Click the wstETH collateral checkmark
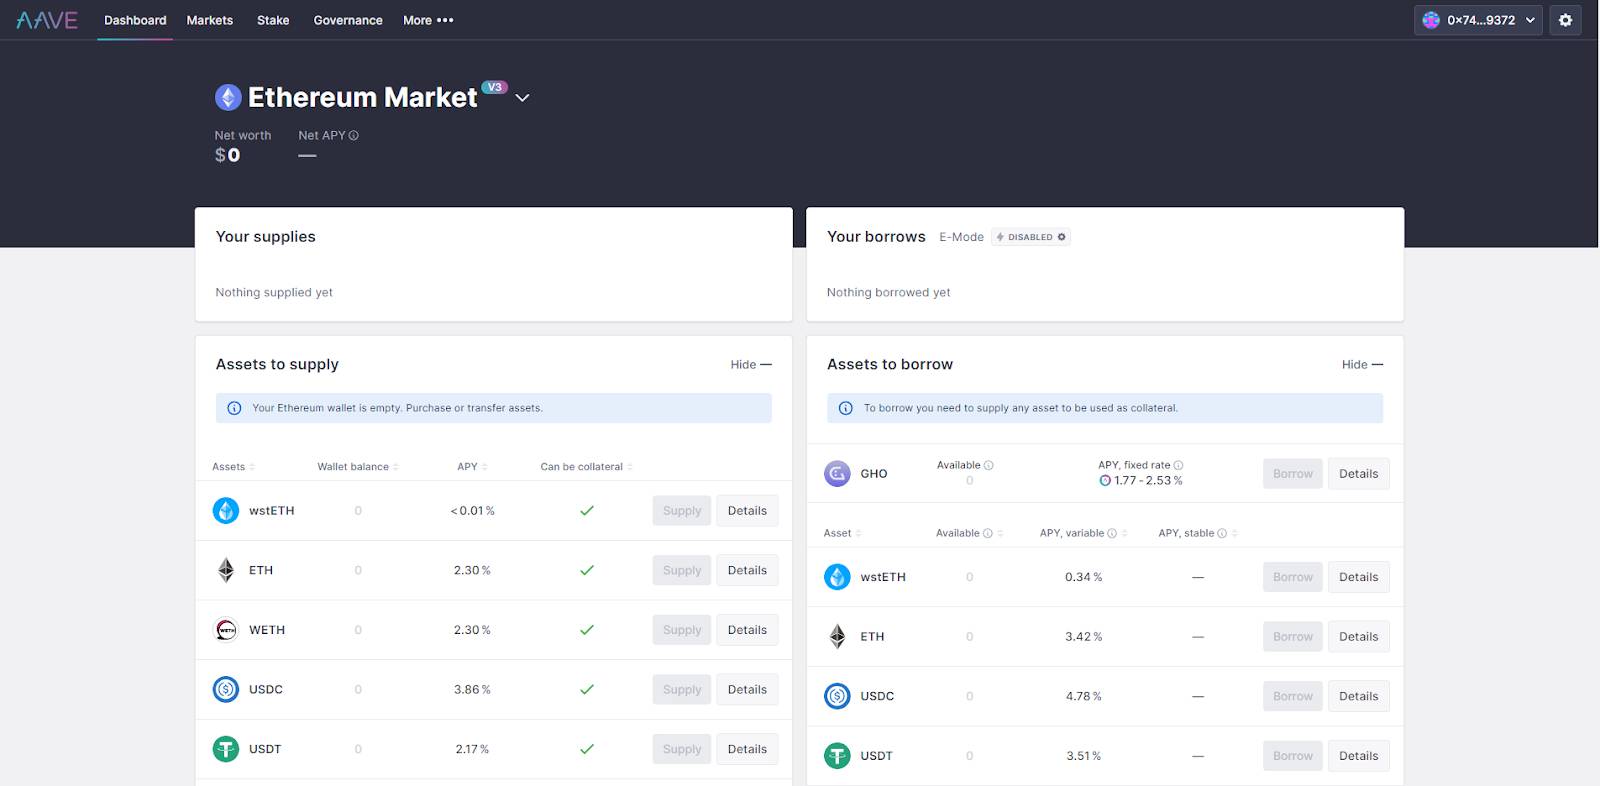 click(587, 510)
